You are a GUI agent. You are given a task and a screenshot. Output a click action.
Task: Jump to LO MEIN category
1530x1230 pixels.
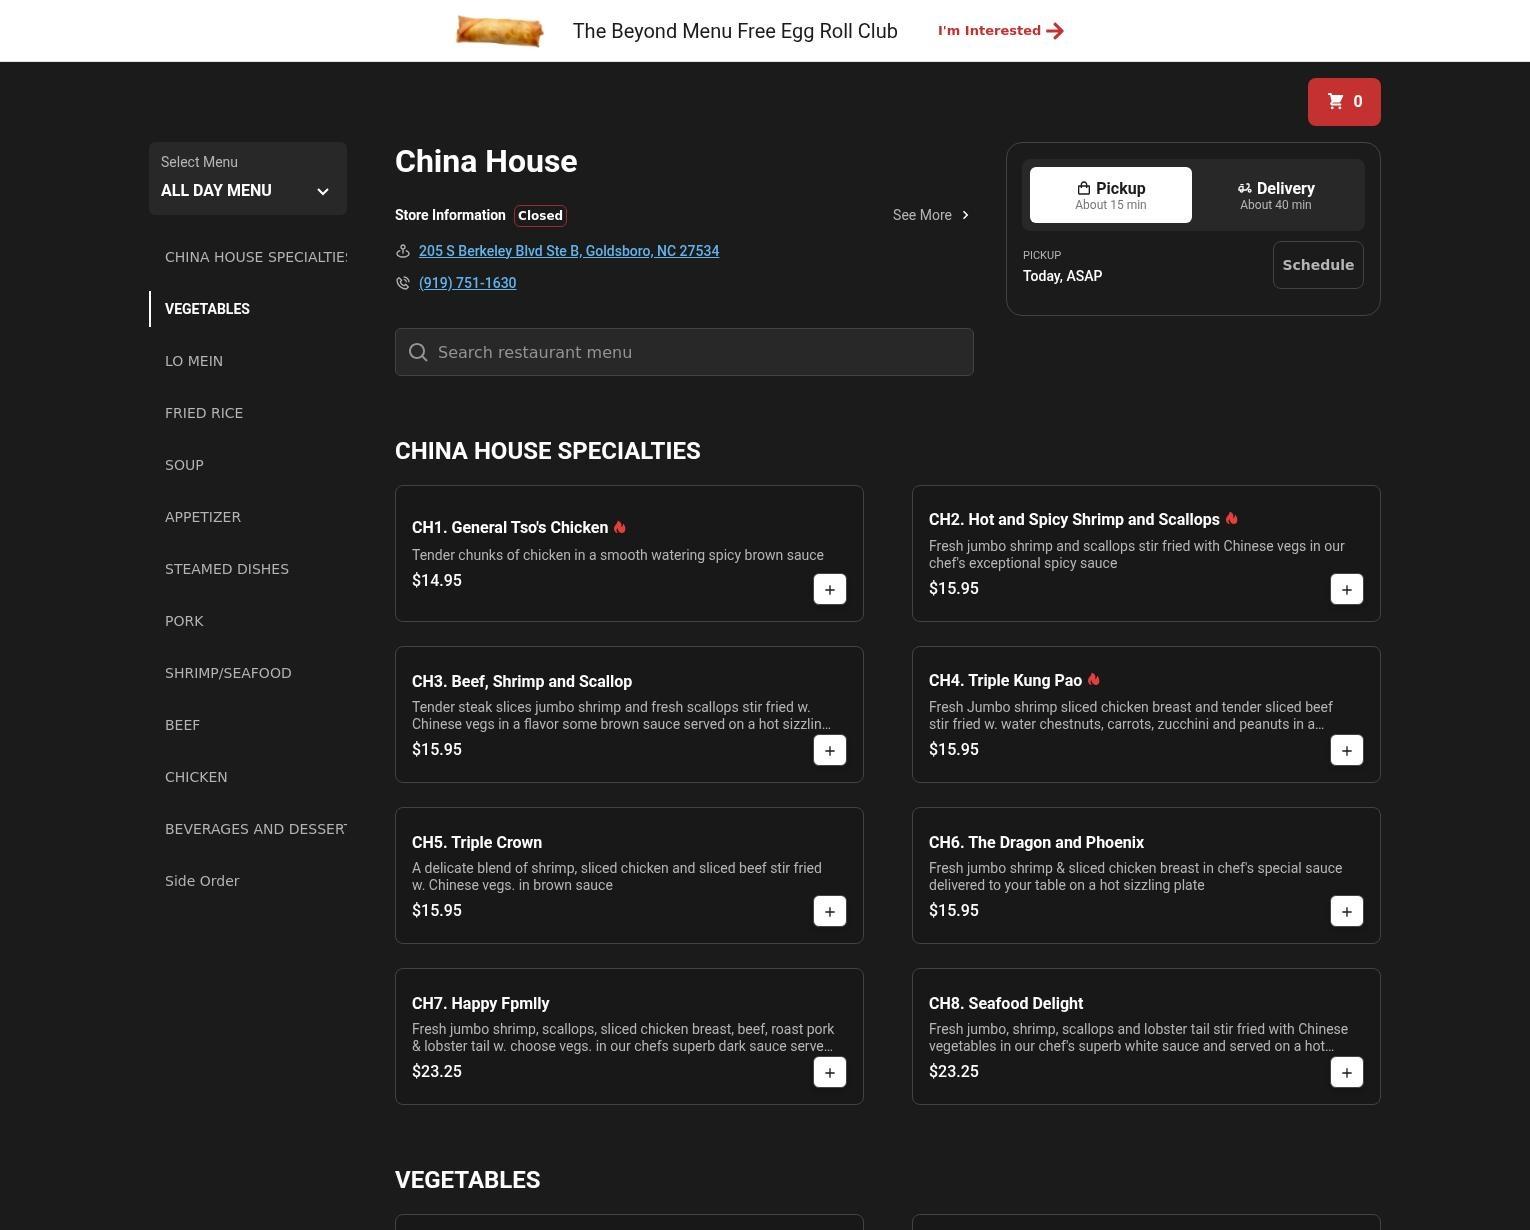point(194,361)
